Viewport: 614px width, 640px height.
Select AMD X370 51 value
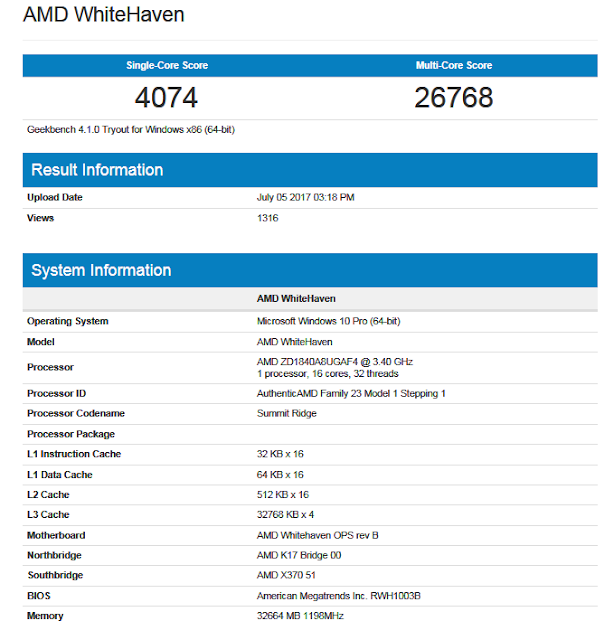coord(286,576)
